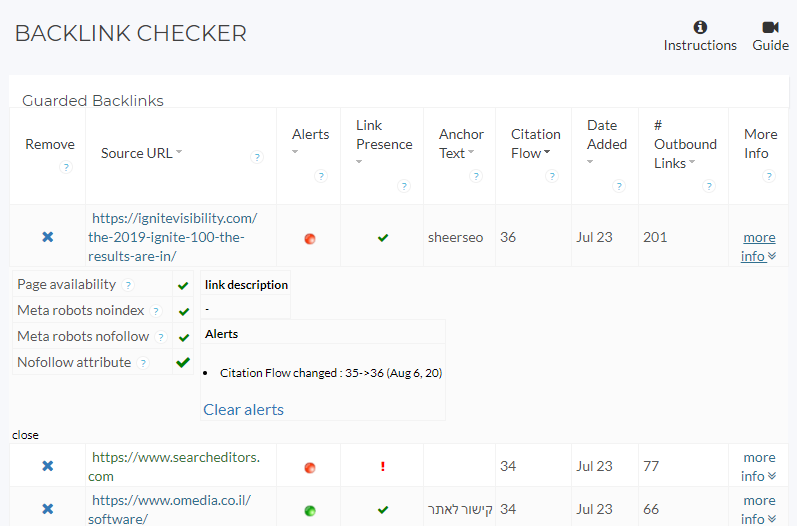Select the 'link description' header cell
797x526 pixels.
point(246,285)
